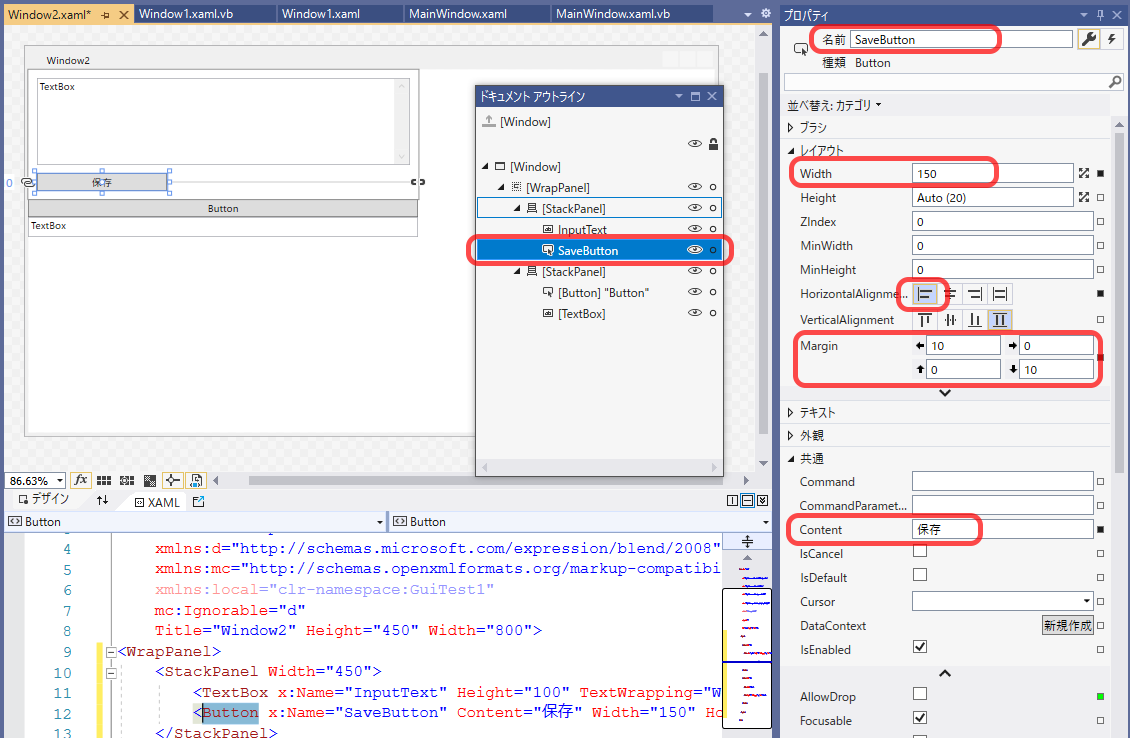Toggle the fx effects button in designer toolbar
Viewport: 1132px width, 738px height.
81,480
